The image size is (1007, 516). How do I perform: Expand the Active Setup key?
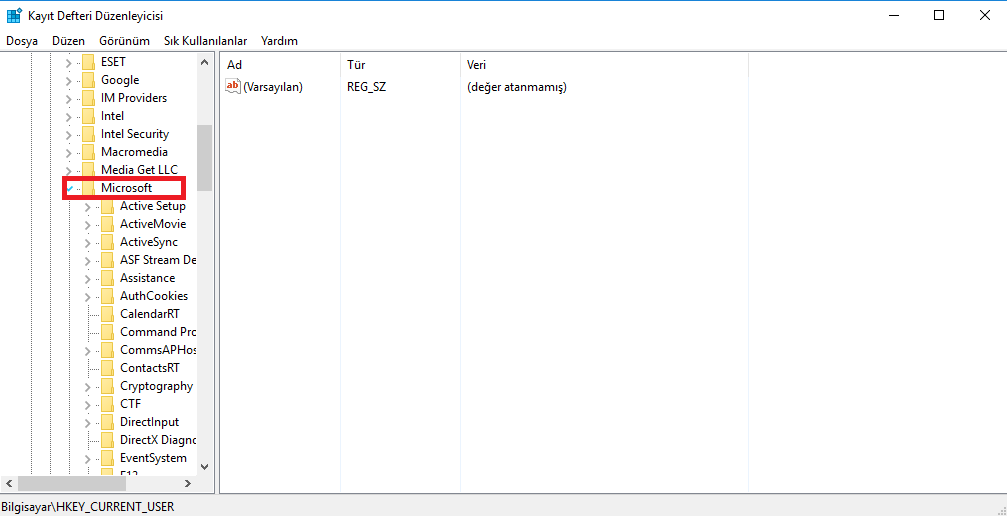click(x=88, y=206)
